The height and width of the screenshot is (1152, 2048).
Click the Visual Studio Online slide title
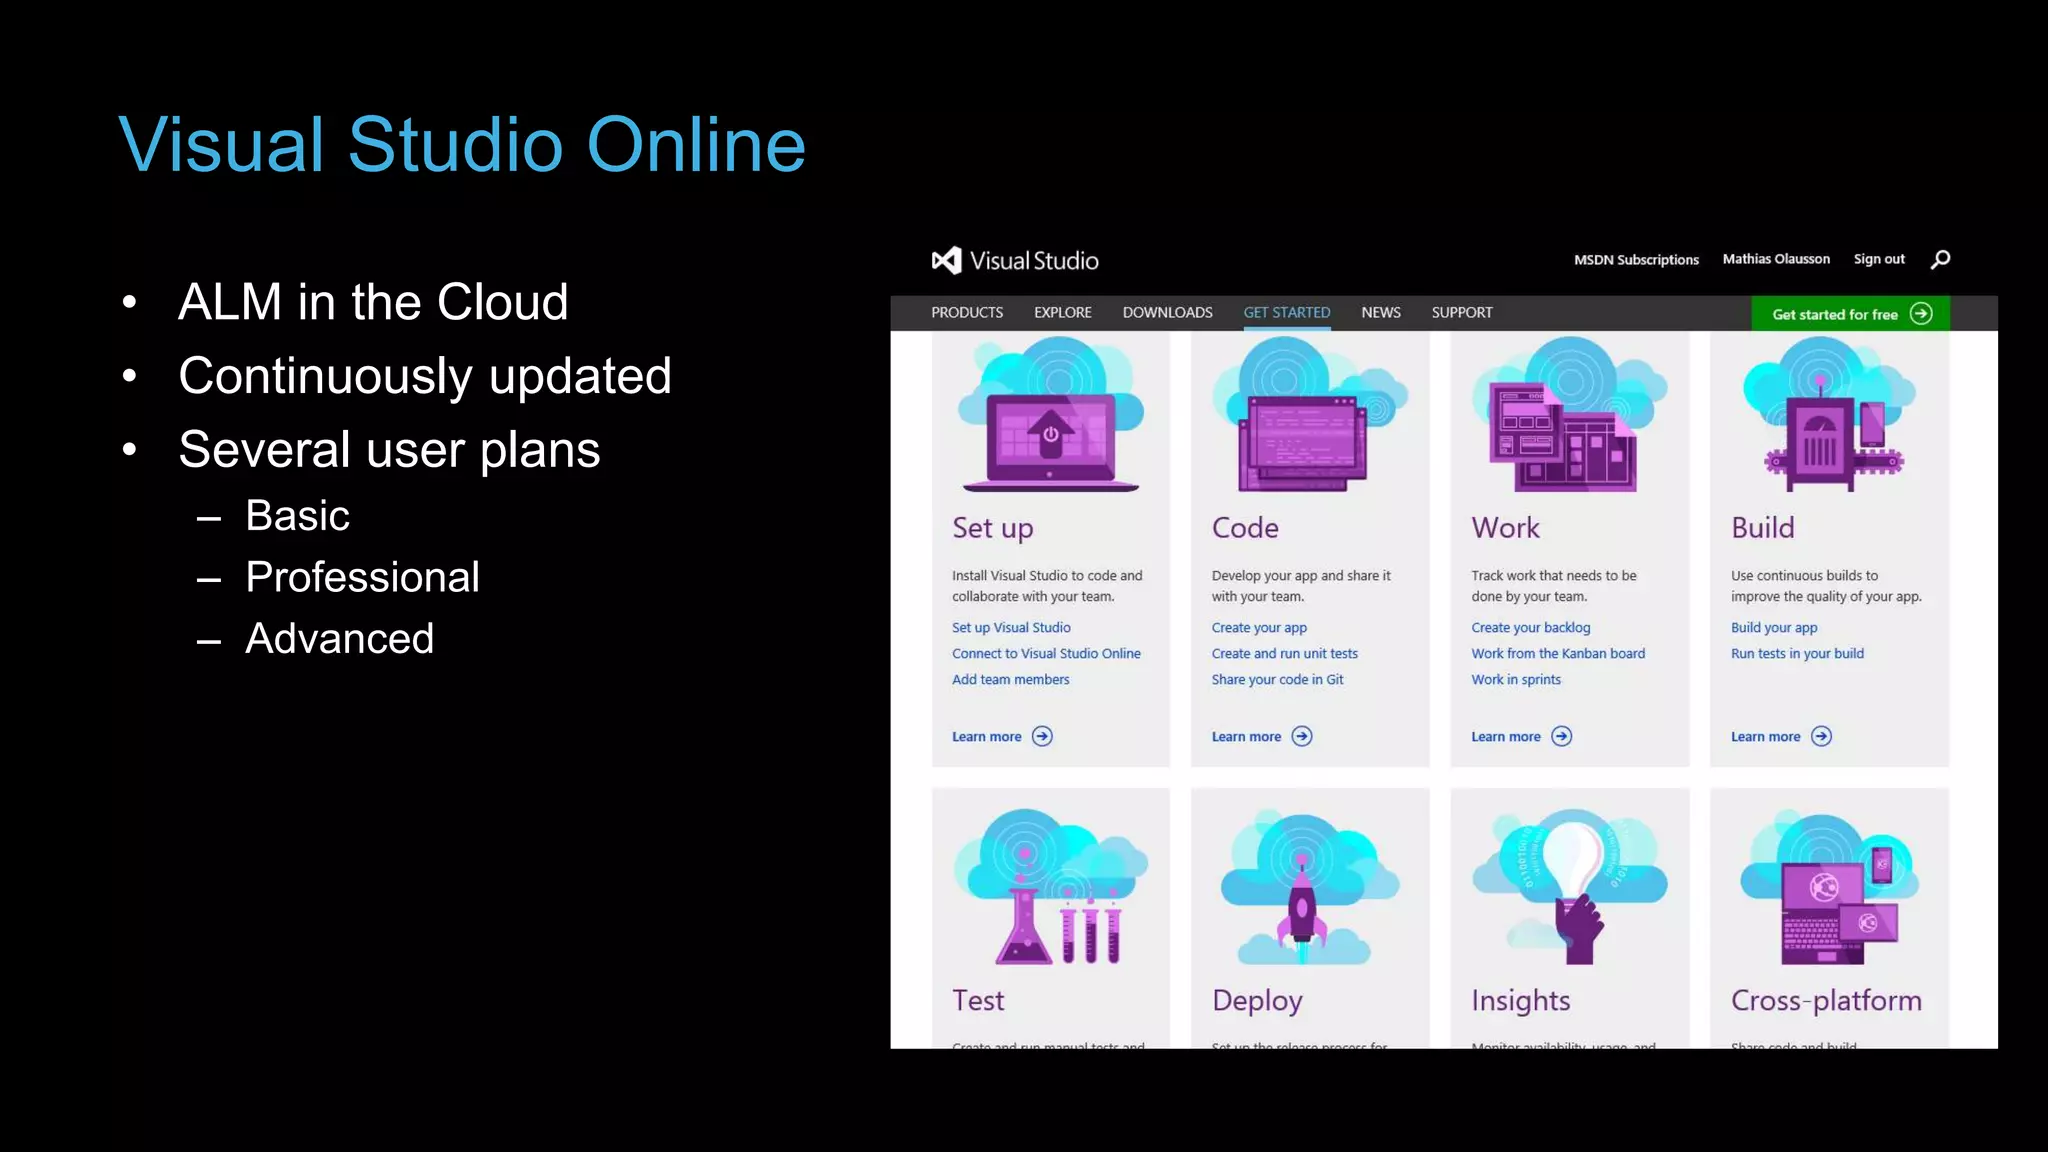click(462, 145)
